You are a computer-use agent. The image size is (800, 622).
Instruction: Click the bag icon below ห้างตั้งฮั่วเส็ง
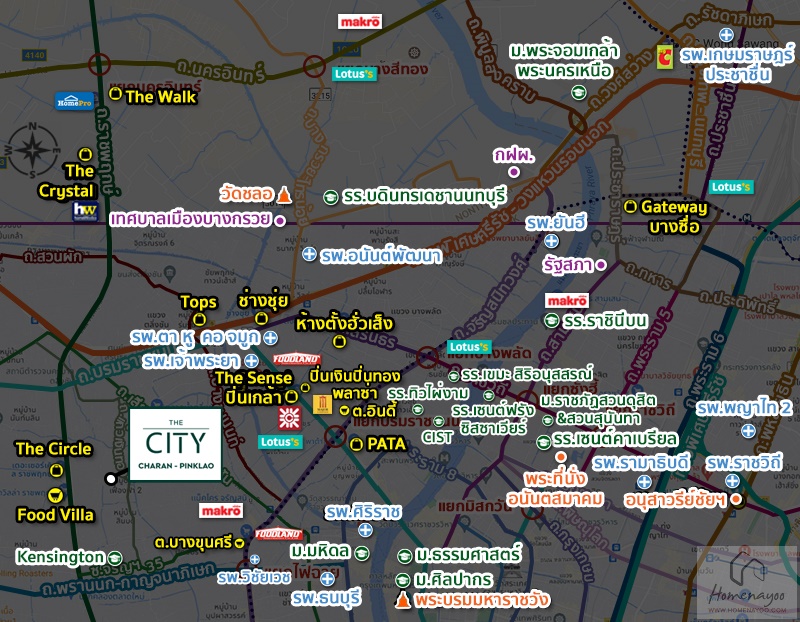pos(339,341)
